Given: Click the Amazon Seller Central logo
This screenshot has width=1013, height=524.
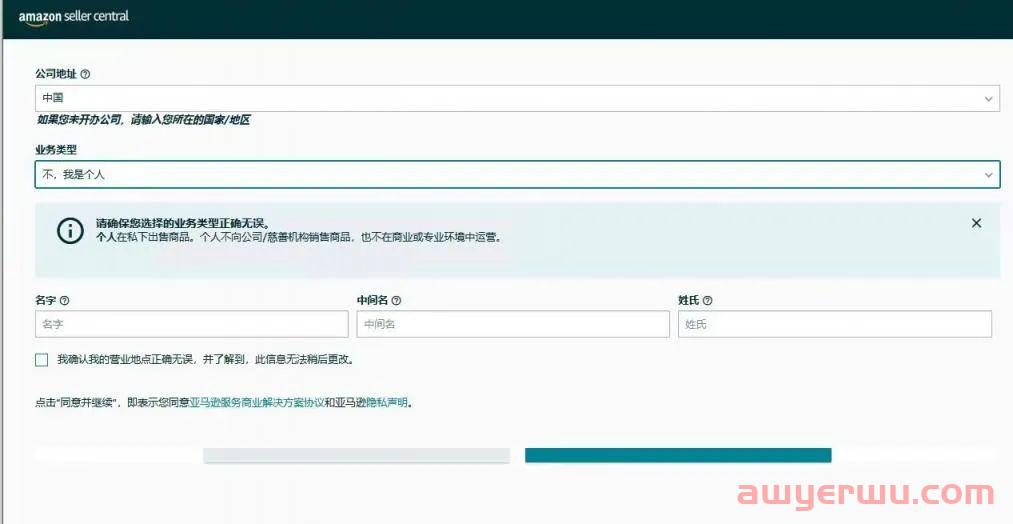Looking at the screenshot, I should click(73, 17).
